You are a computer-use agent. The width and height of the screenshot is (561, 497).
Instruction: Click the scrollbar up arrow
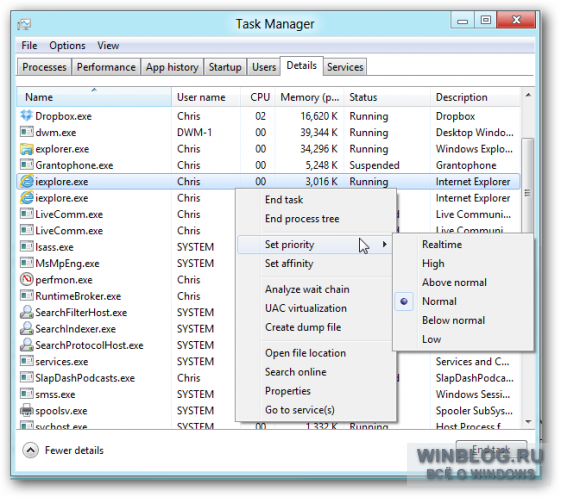tap(528, 95)
